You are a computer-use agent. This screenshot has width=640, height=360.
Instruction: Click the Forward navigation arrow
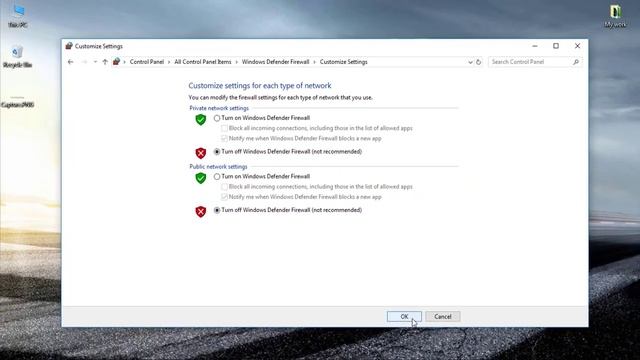click(84, 62)
